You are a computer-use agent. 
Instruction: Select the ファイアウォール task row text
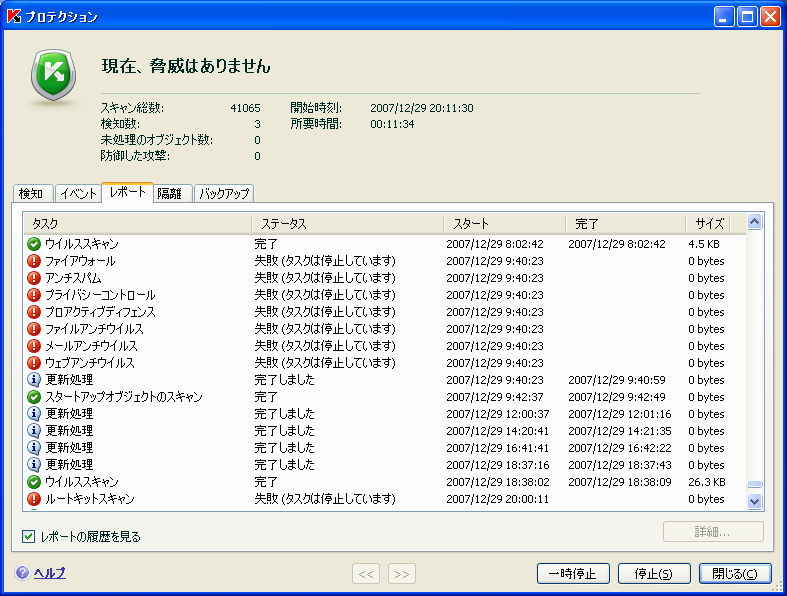point(80,261)
